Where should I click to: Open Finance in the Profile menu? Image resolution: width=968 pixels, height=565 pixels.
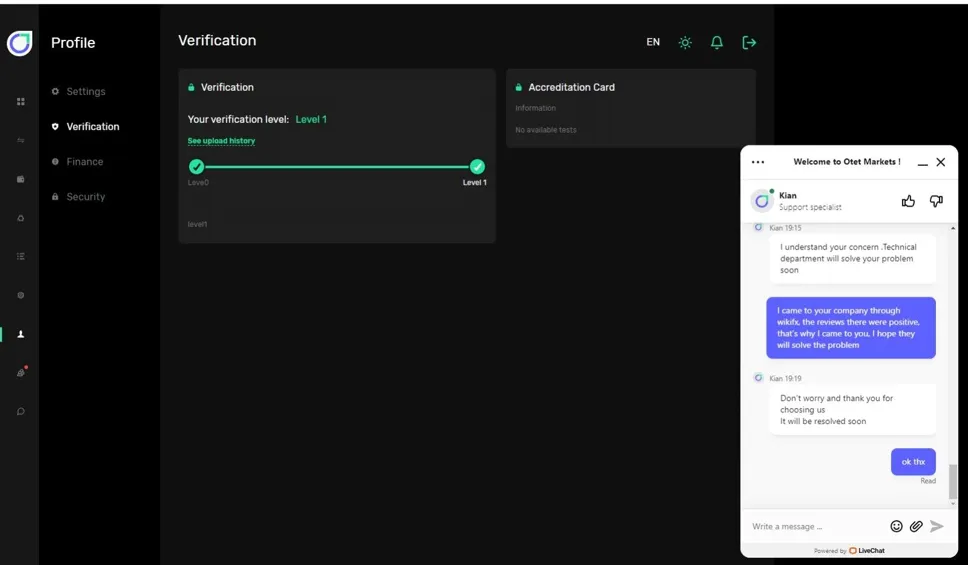(x=77, y=162)
